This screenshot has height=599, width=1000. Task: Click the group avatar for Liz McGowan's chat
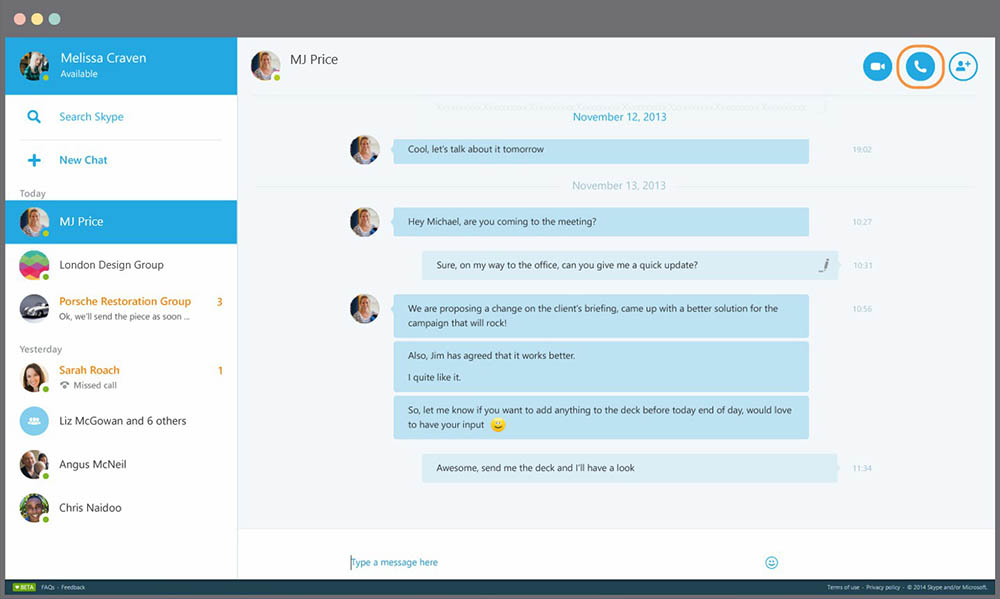click(x=33, y=421)
